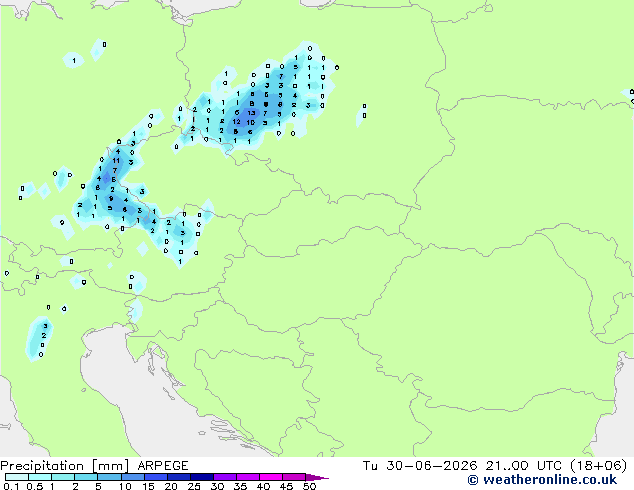Image resolution: width=634 pixels, height=490 pixels.
Task: Click the time '21..00 UTC'
Action: point(524,466)
